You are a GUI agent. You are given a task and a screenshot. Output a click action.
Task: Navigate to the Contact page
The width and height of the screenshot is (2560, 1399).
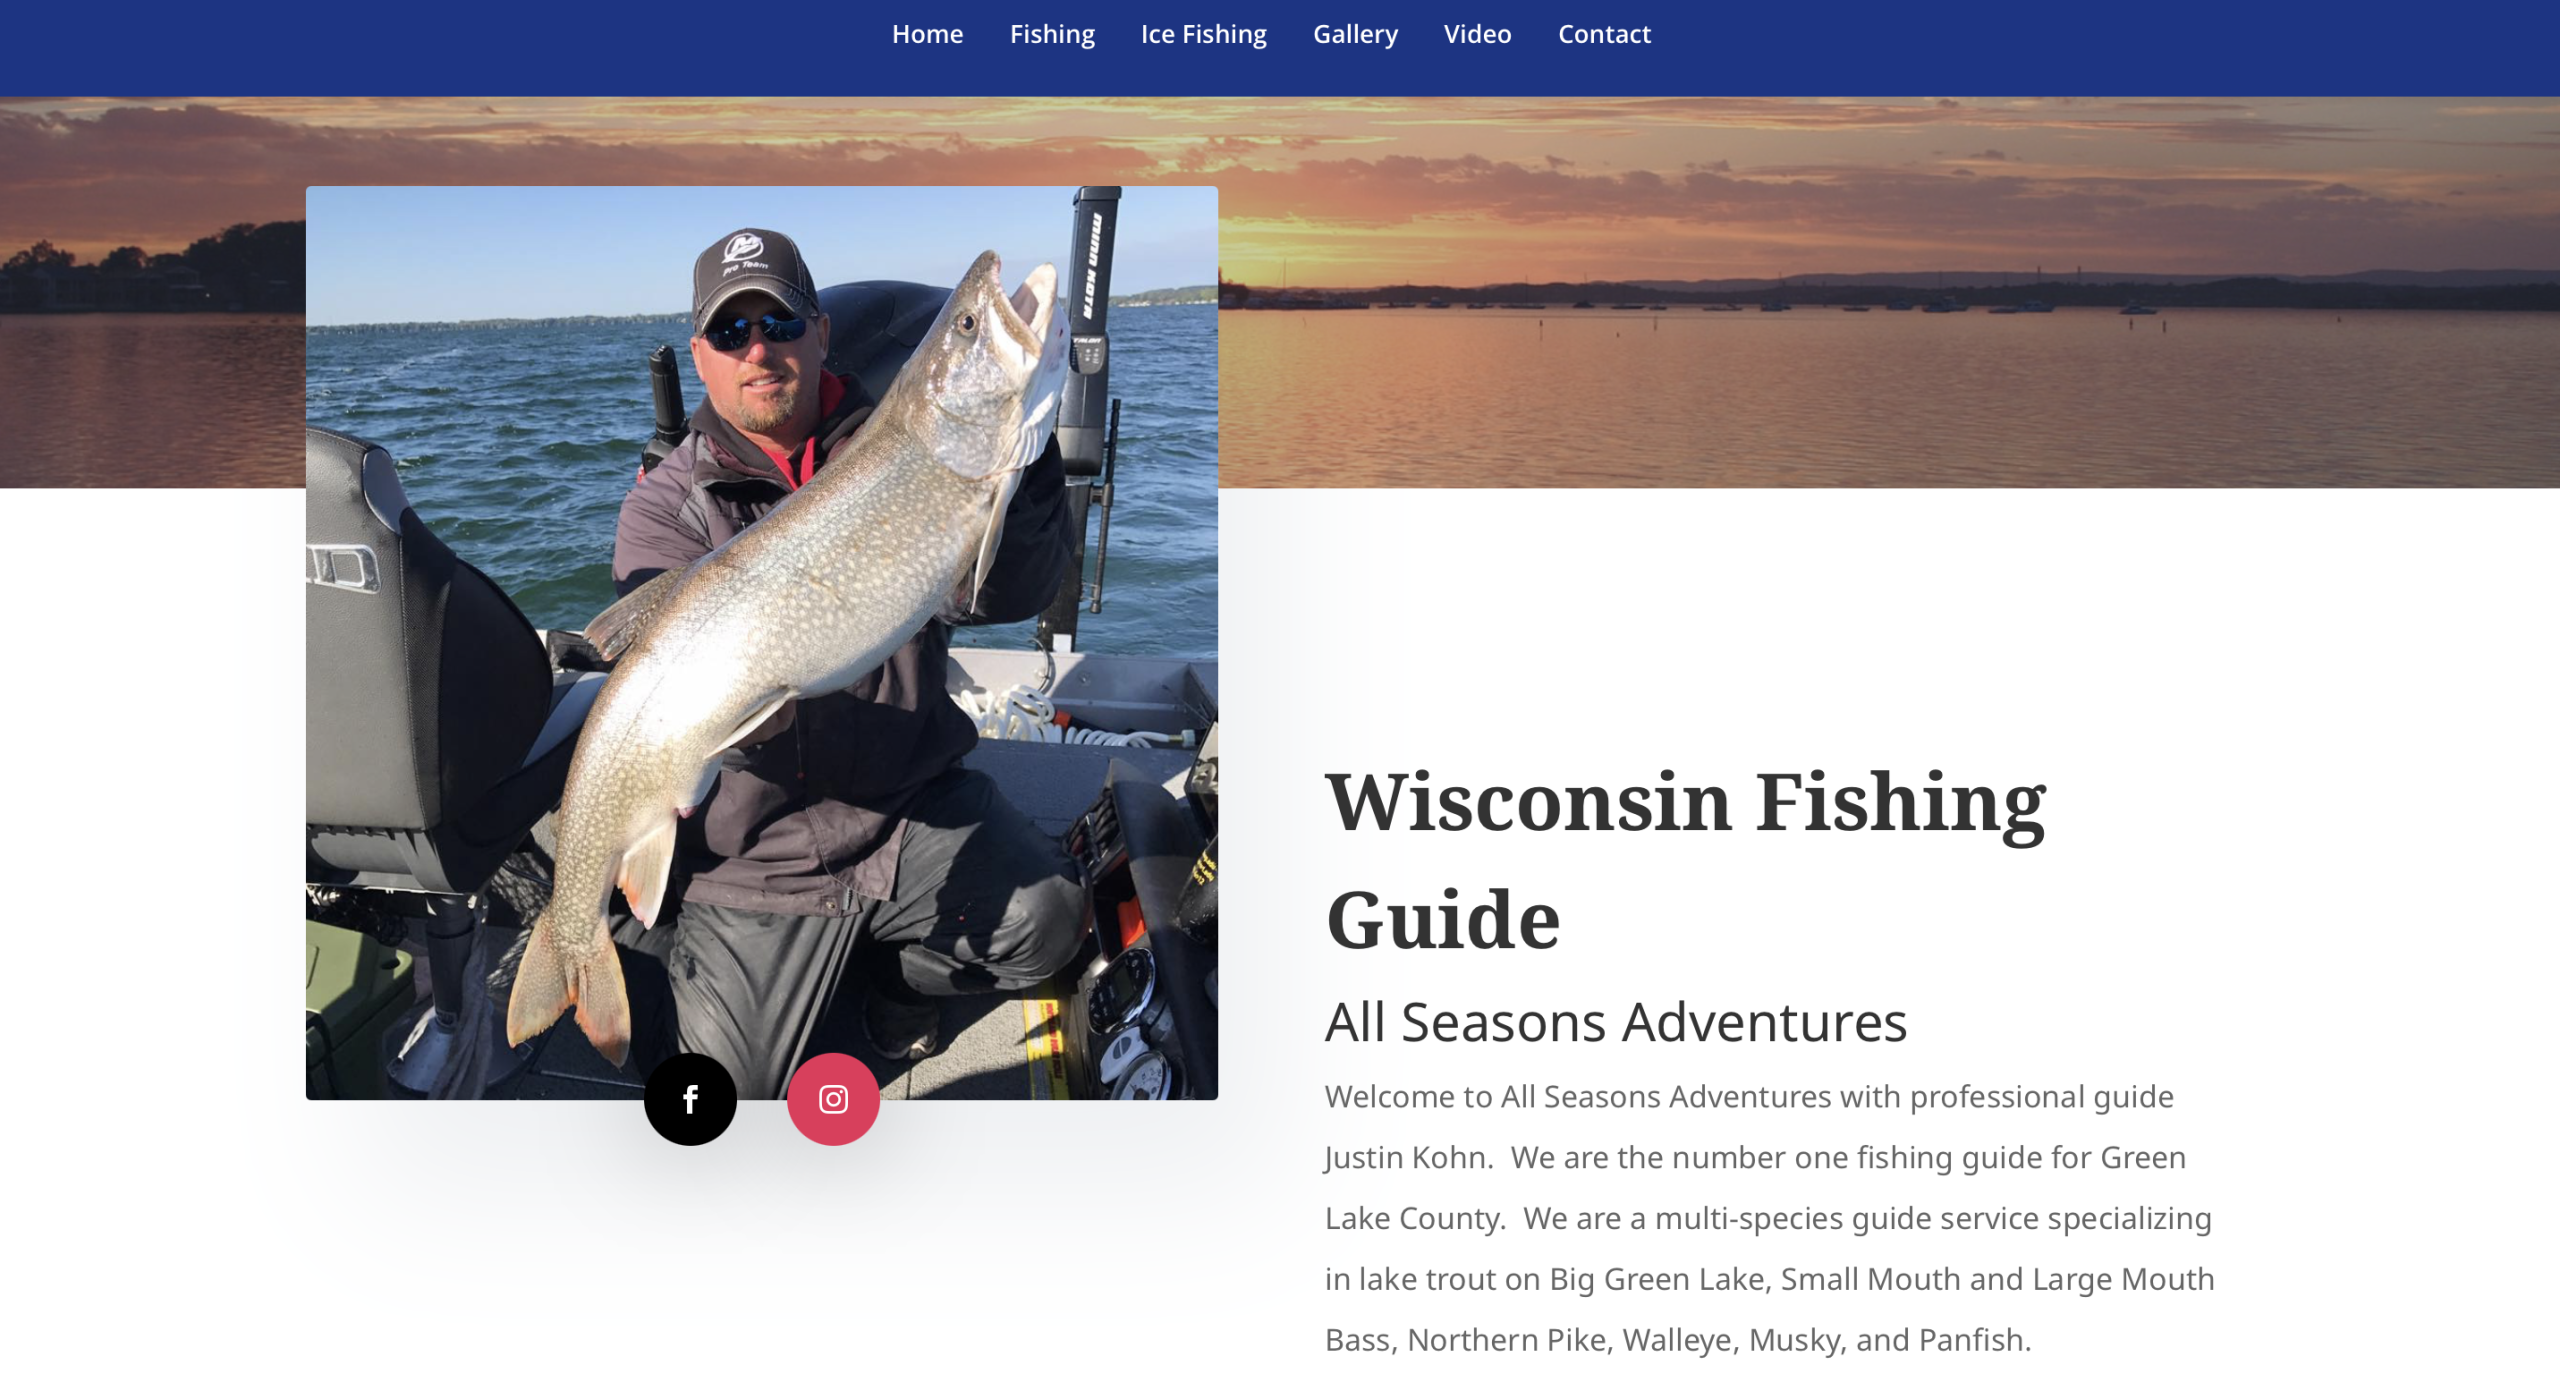coord(1604,34)
